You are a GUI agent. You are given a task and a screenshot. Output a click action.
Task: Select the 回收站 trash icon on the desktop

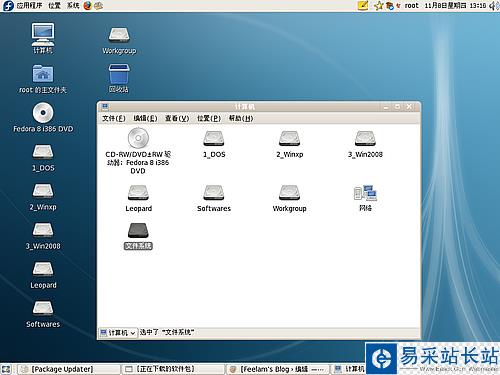[x=119, y=79]
